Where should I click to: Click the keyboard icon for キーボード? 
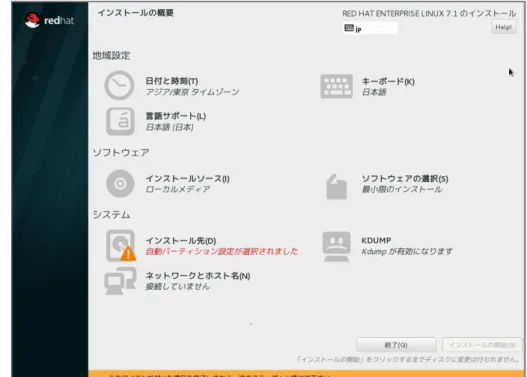(336, 86)
